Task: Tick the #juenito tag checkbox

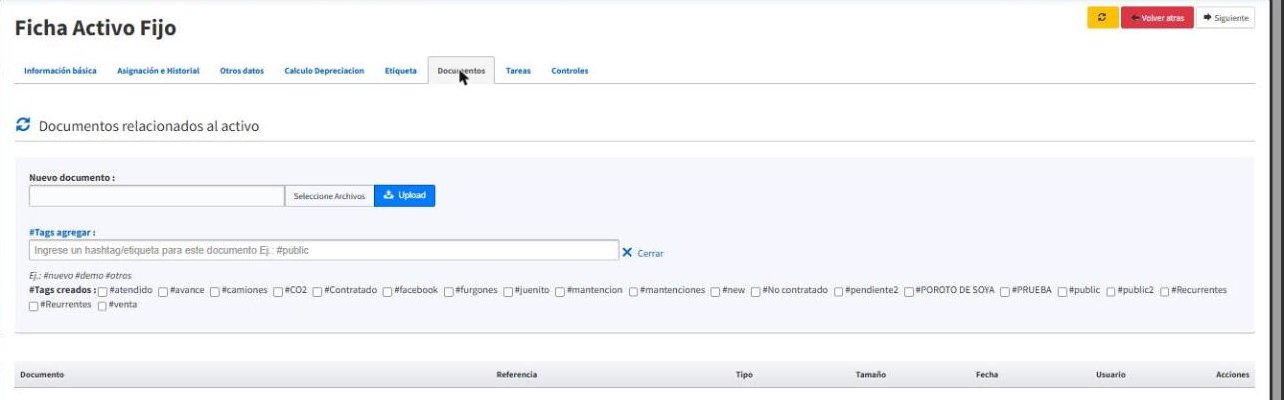Action: tap(508, 291)
